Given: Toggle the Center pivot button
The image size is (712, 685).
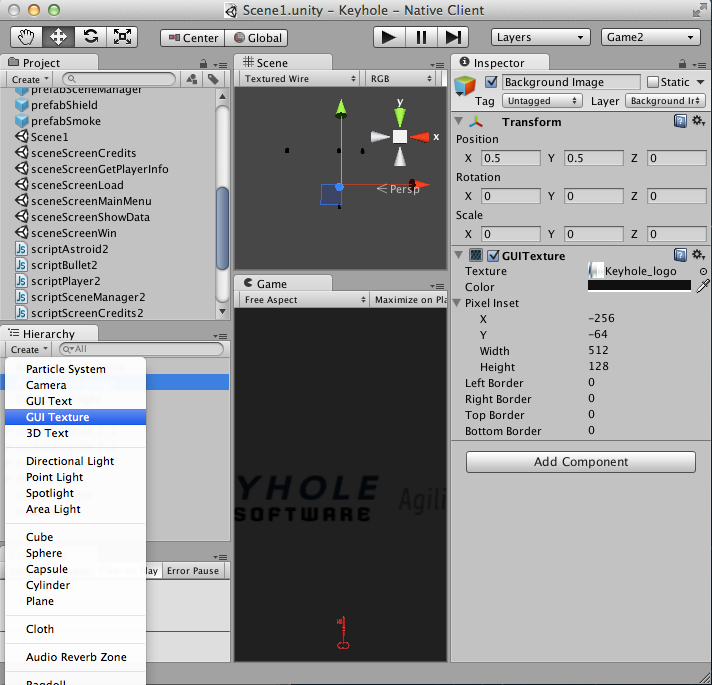Looking at the screenshot, I should point(191,38).
